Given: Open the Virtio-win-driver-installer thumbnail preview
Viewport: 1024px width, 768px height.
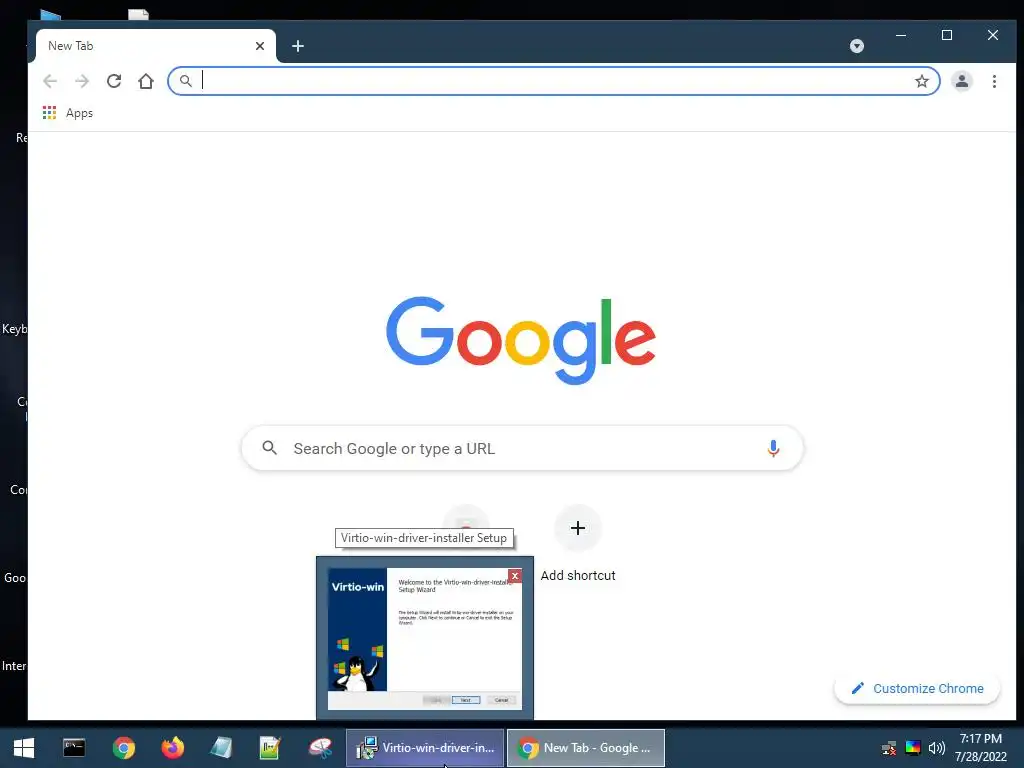Looking at the screenshot, I should (424, 638).
